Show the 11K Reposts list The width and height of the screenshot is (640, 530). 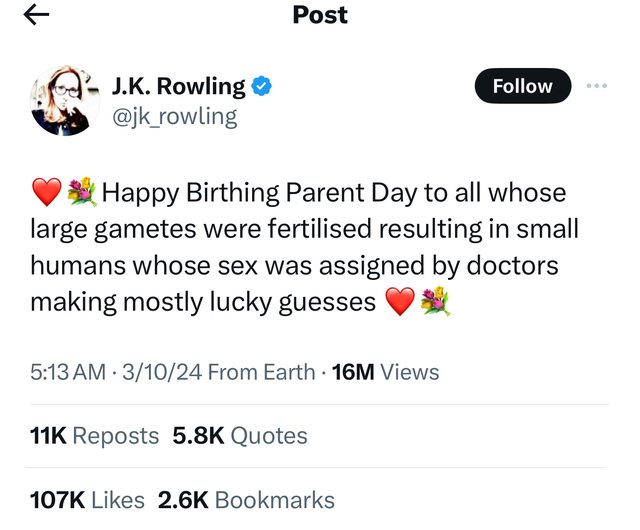tap(95, 435)
